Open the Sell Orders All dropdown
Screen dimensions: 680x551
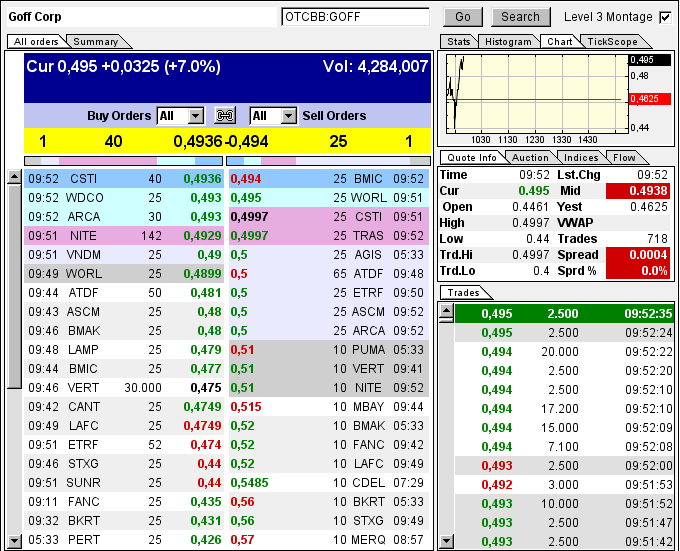[x=273, y=116]
